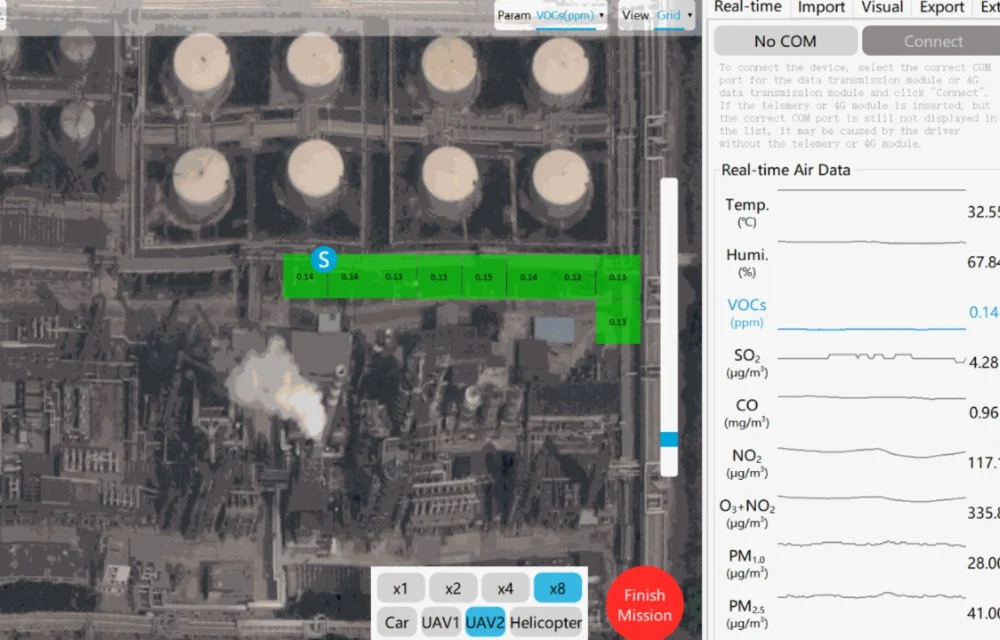Set simulation speed to x1
The width and height of the screenshot is (1000, 640).
click(x=401, y=588)
